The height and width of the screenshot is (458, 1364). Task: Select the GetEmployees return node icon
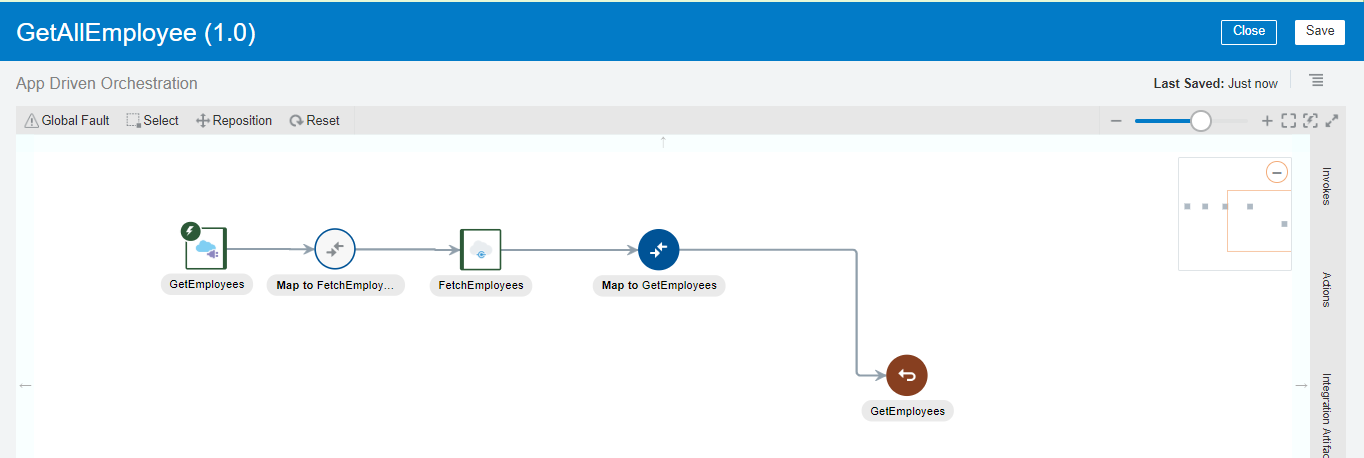907,375
